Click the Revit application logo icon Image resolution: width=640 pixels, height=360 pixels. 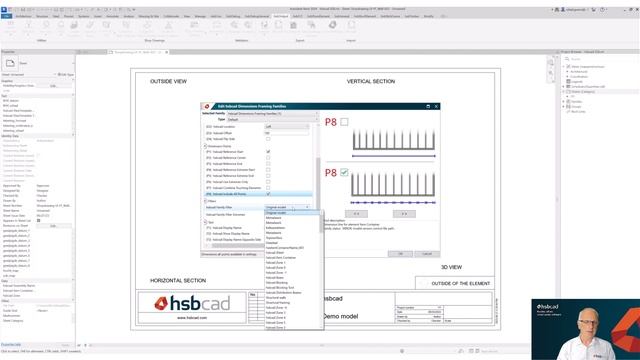[x=4, y=9]
